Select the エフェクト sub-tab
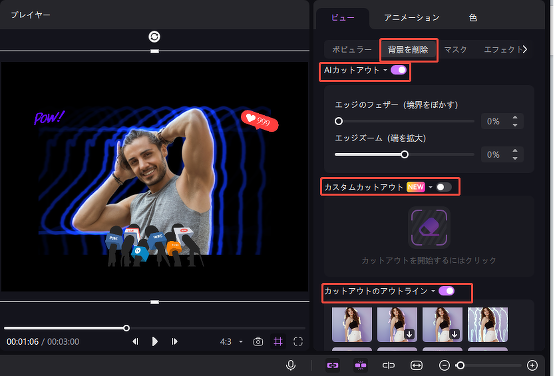Image resolution: width=554 pixels, height=376 pixels. pyautogui.click(x=503, y=49)
